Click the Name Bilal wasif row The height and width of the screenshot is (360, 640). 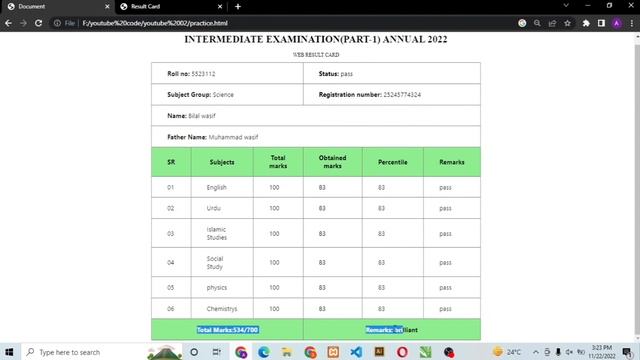click(x=316, y=116)
